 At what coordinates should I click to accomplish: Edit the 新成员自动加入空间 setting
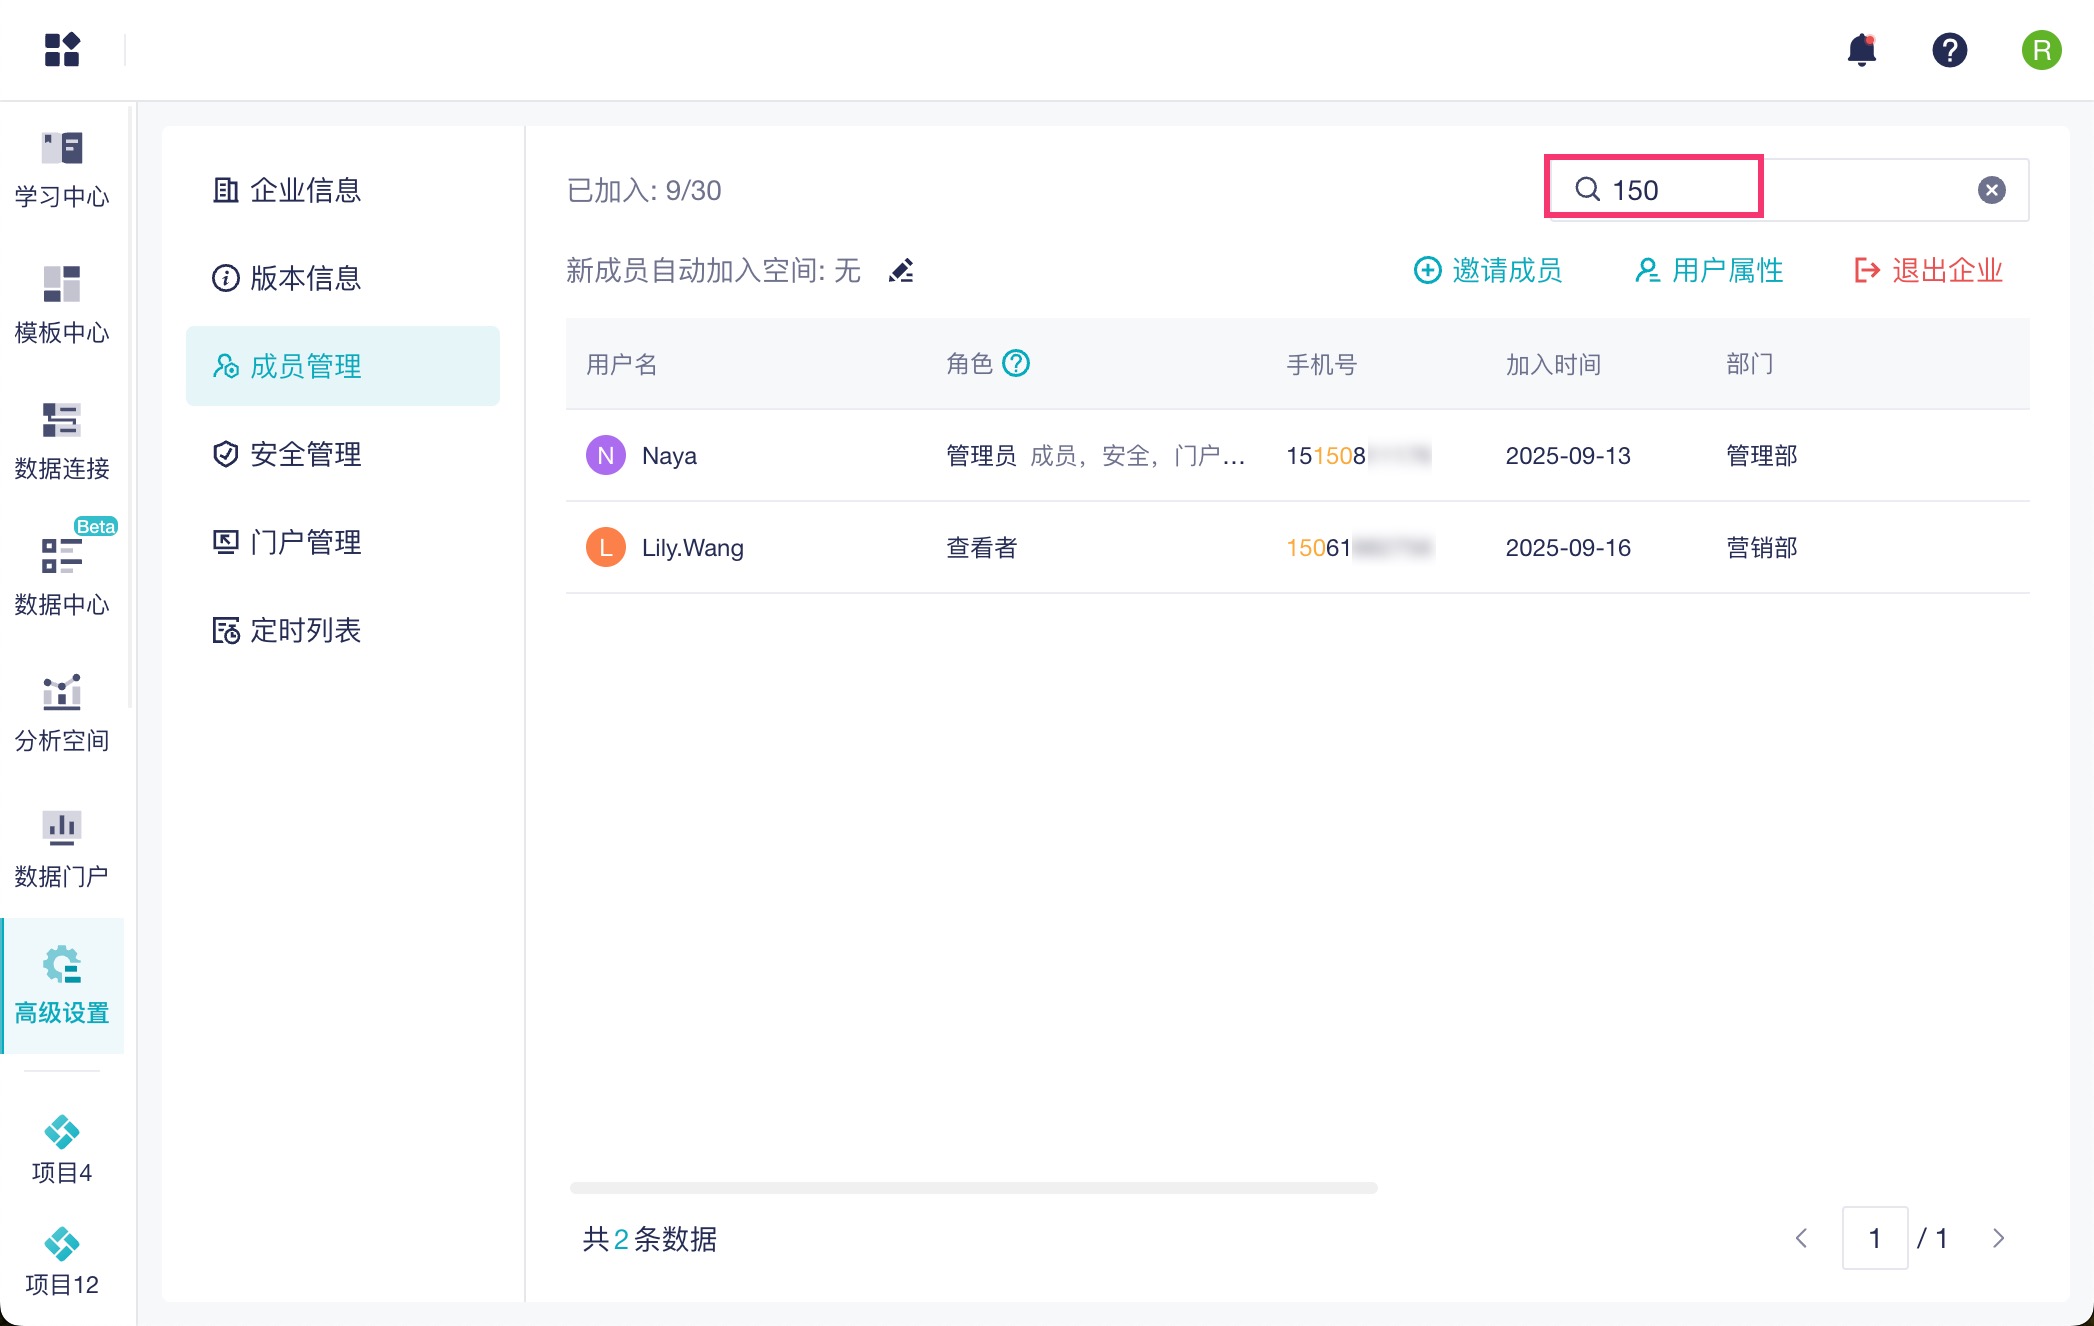(901, 271)
